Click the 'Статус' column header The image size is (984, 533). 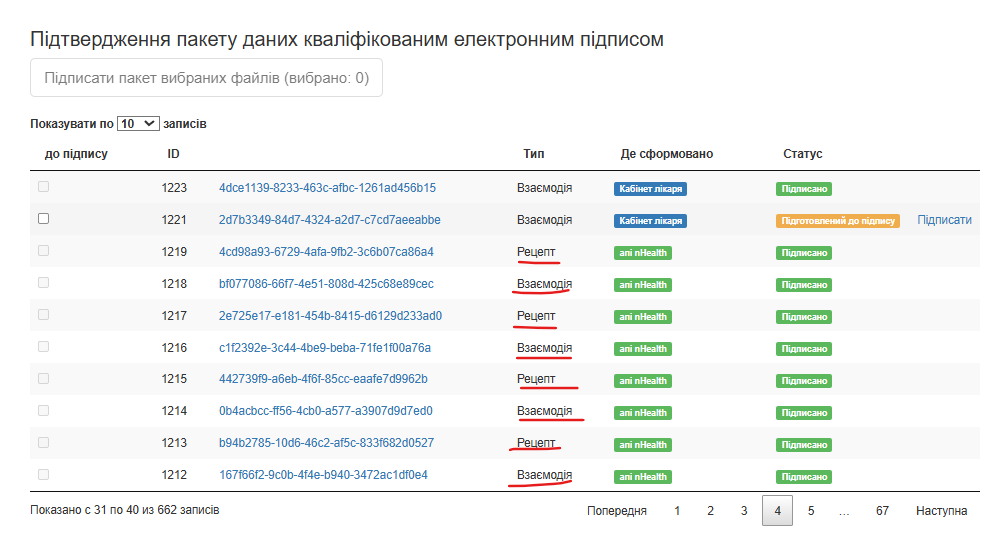[802, 154]
